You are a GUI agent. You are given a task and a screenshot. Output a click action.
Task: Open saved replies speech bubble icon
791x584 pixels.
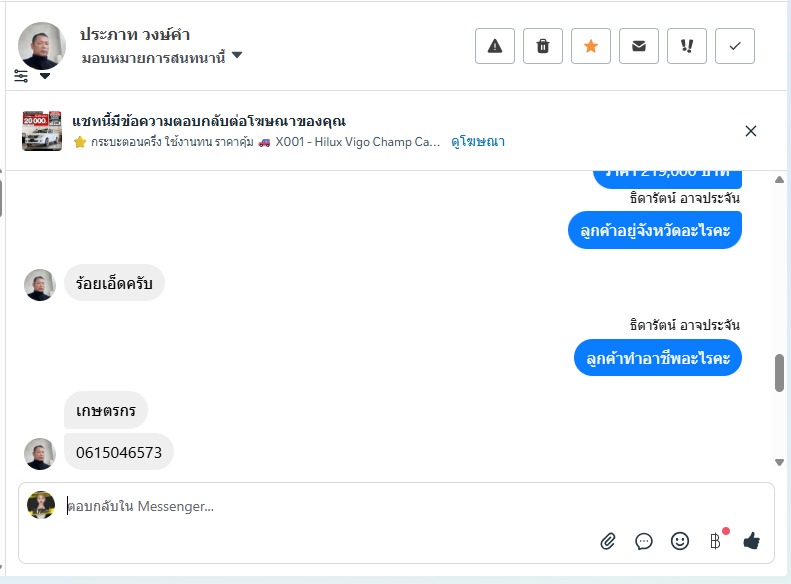(x=644, y=541)
